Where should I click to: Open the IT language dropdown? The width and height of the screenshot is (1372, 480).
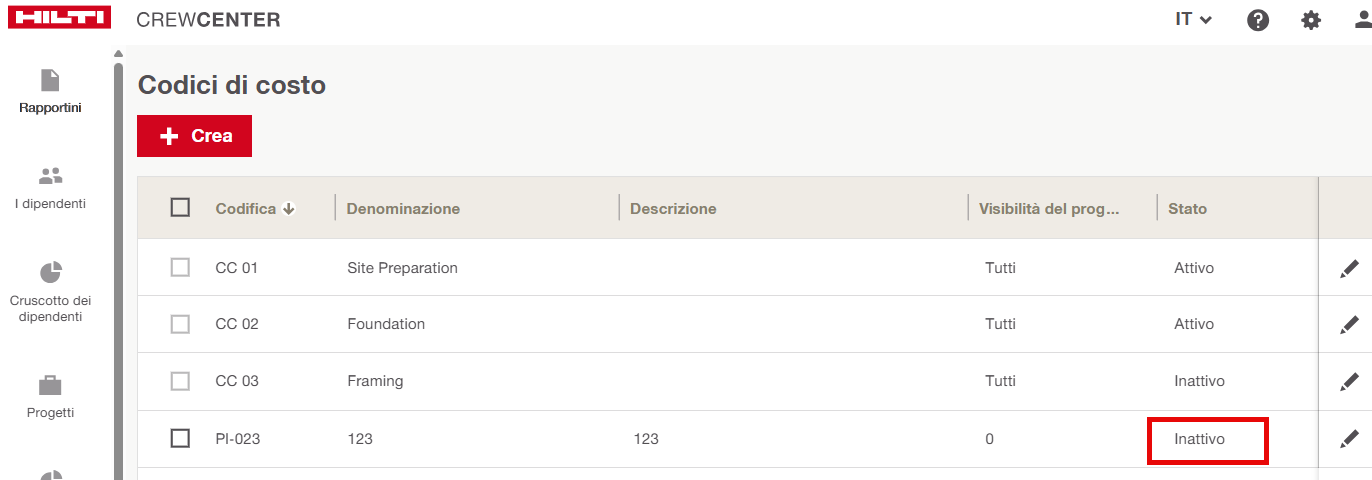point(1193,19)
